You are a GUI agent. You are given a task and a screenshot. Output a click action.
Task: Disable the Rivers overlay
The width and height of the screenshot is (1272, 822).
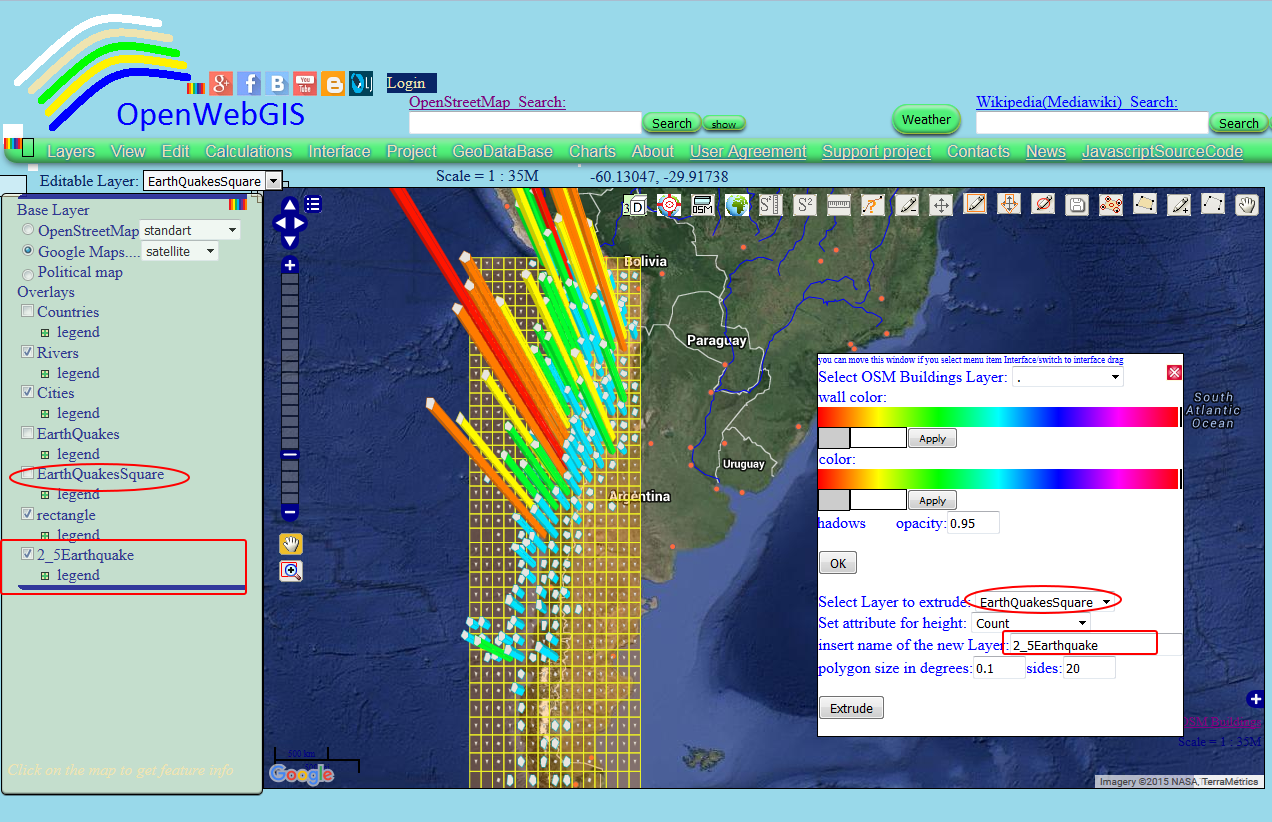pyautogui.click(x=26, y=352)
